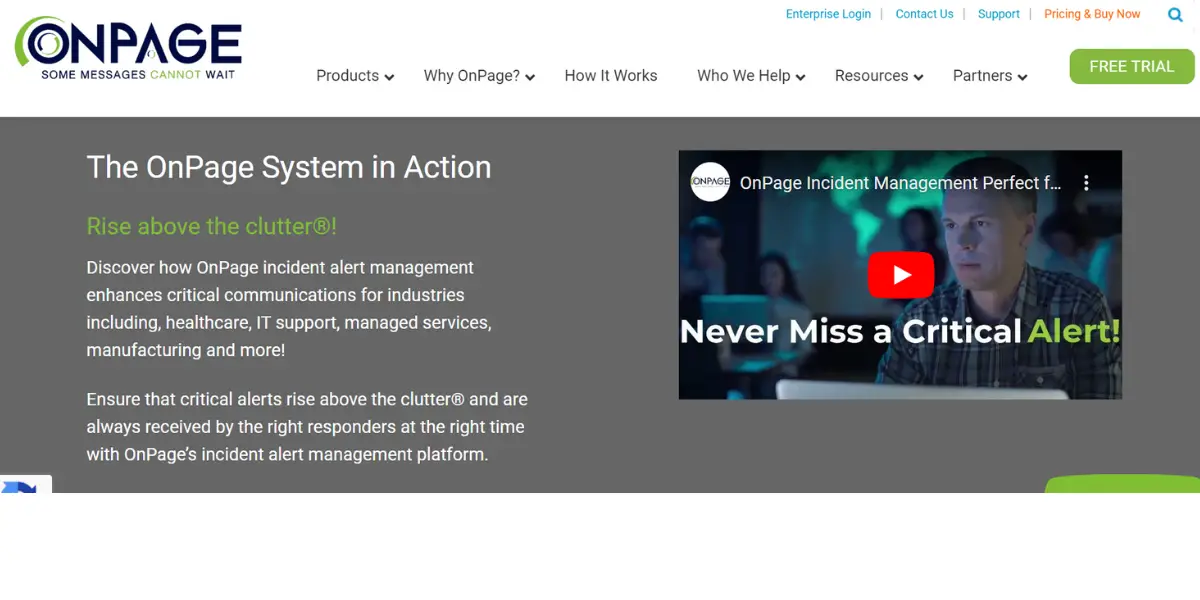Screen dimensions: 1200x600
Task: Open Pricing & Buy Now link
Action: (x=1092, y=14)
